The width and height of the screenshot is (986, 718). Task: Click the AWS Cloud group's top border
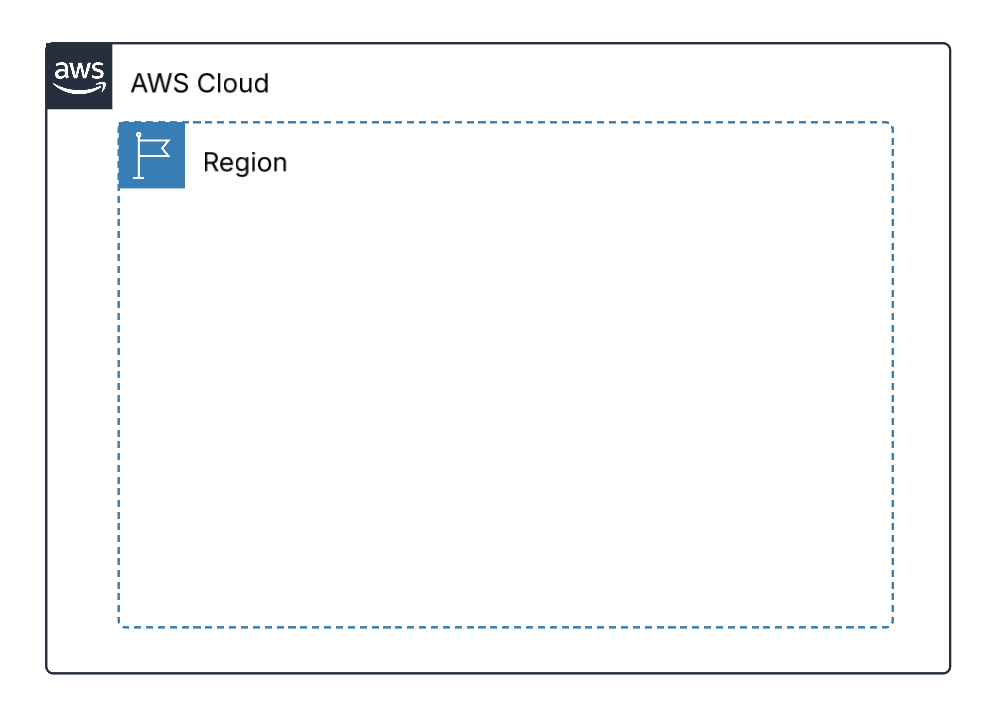click(531, 43)
